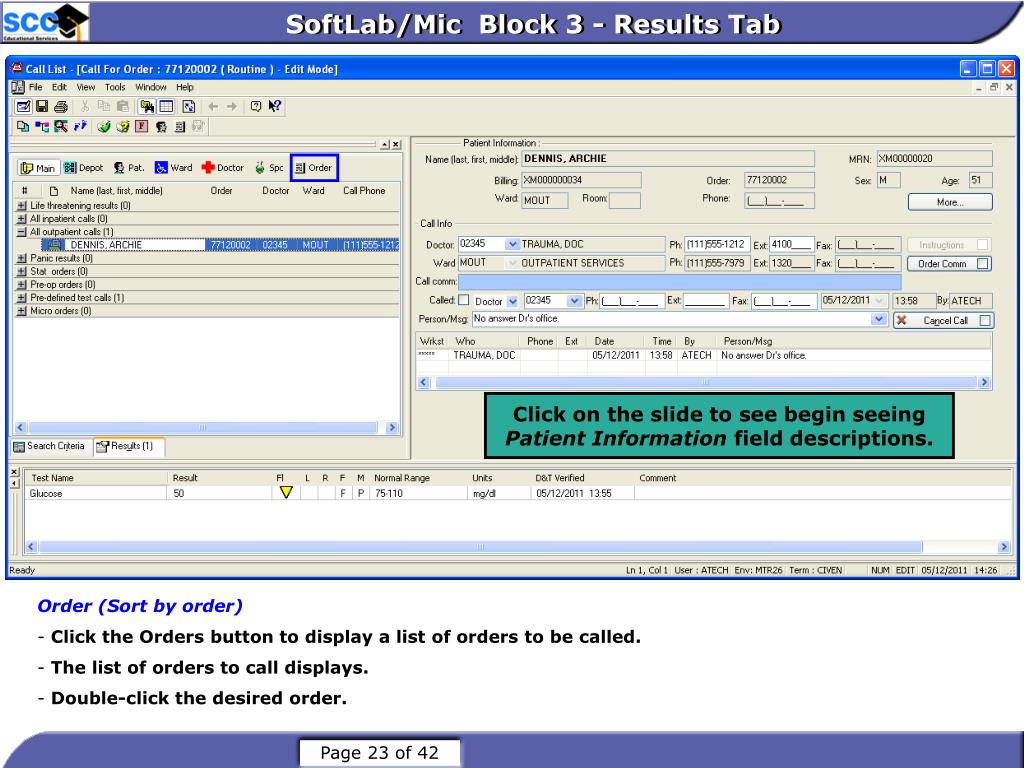Click the refresh arrows page icon
The image size is (1024, 768).
coord(189,106)
